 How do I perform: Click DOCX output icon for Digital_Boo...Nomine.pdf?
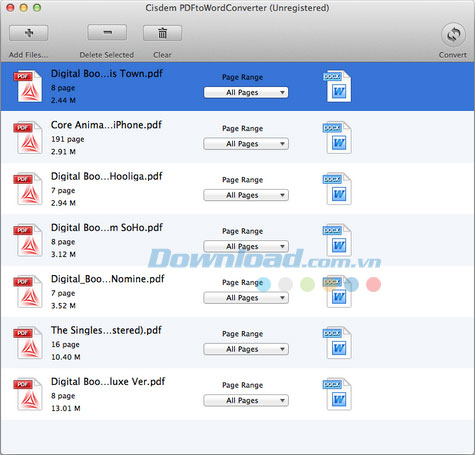pos(337,292)
